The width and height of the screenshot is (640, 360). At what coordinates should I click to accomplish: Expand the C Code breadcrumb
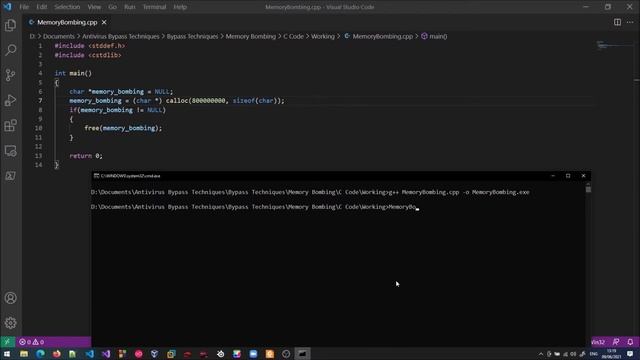(x=293, y=36)
